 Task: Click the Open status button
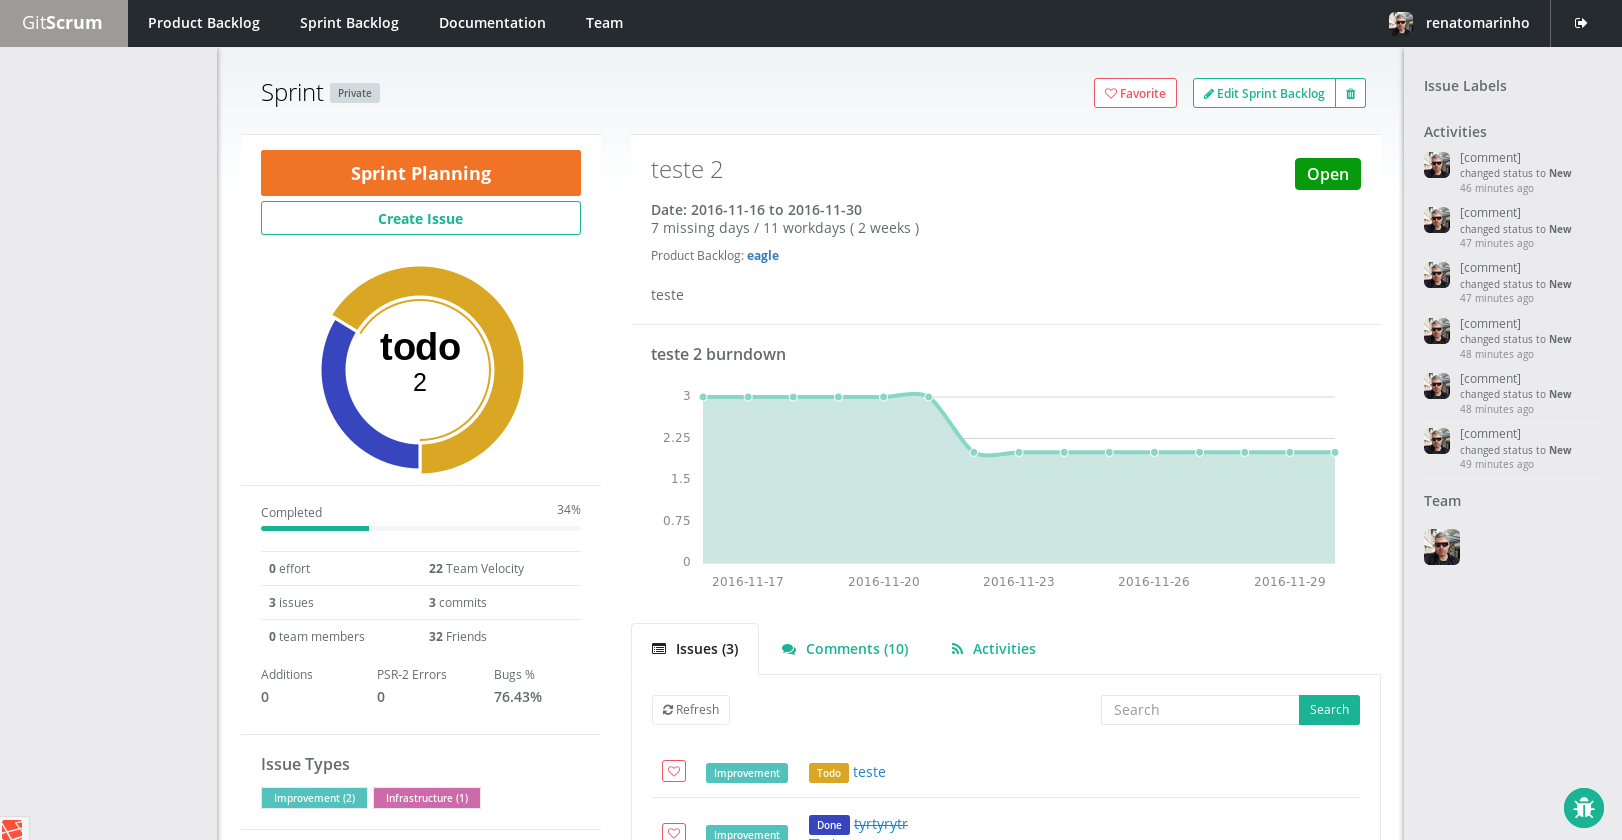point(1327,174)
